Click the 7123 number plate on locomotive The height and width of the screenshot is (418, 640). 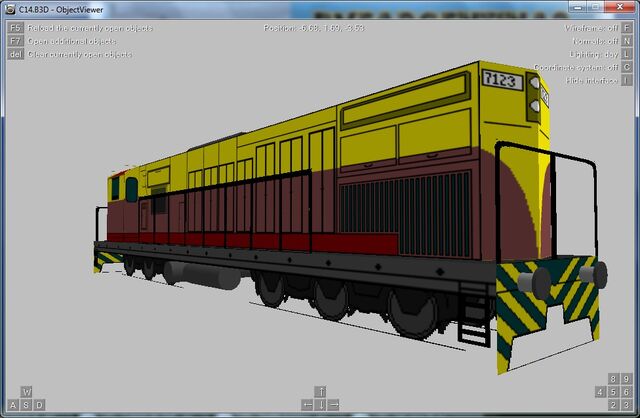(x=502, y=80)
